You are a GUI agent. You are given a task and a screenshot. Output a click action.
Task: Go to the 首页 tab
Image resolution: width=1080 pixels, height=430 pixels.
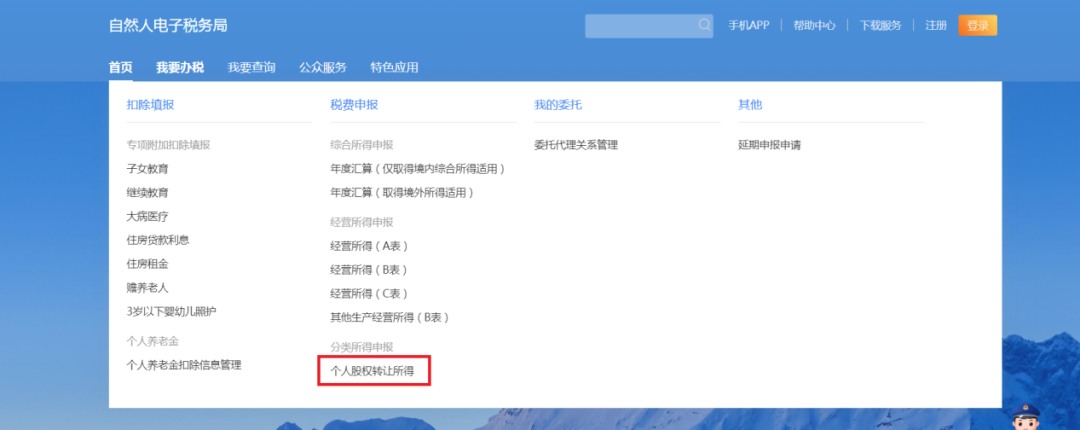coord(121,68)
